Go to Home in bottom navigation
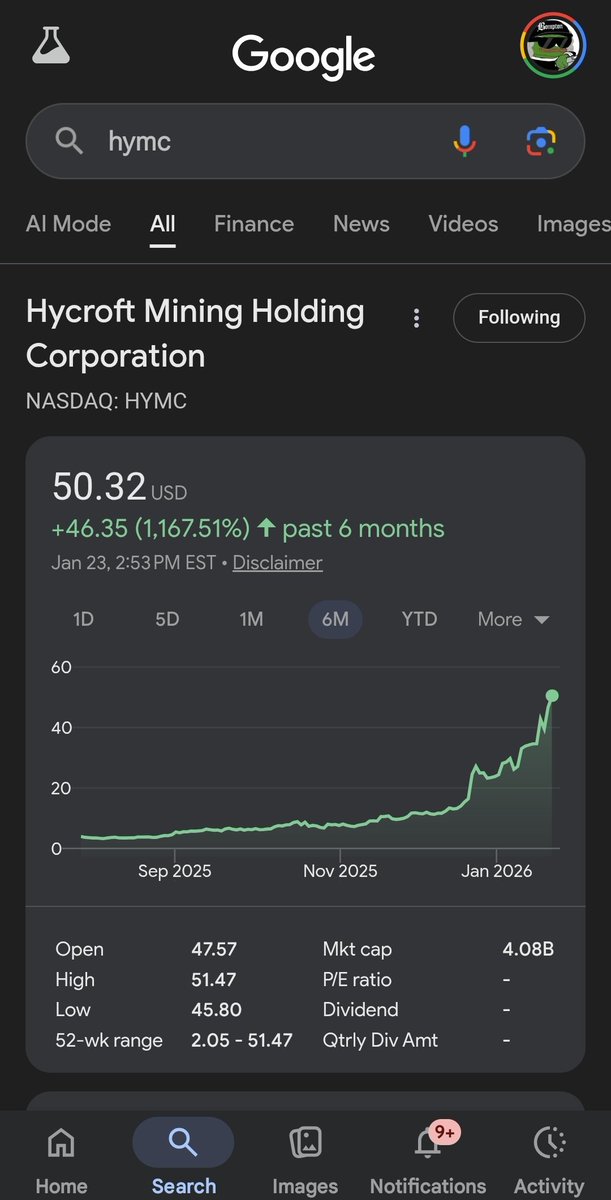 61,1160
